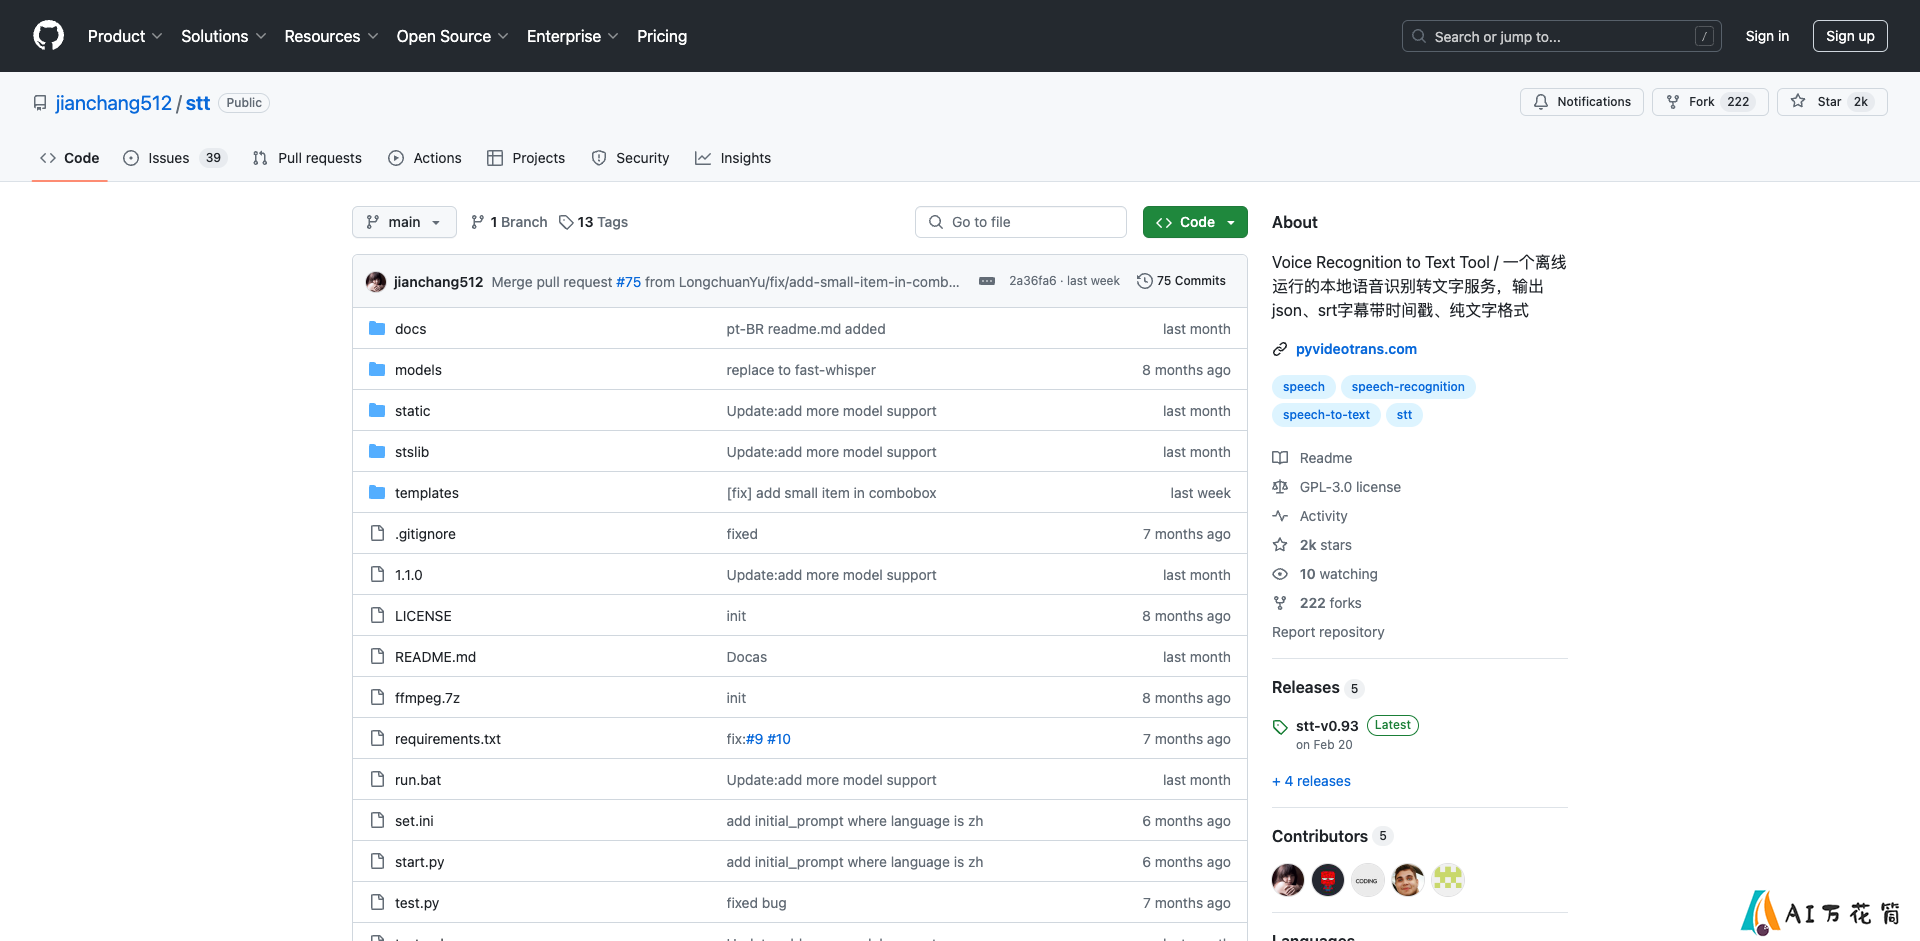Click the branch icon beside 1 Branch
Screen dimensions: 1920x941
tap(478, 222)
